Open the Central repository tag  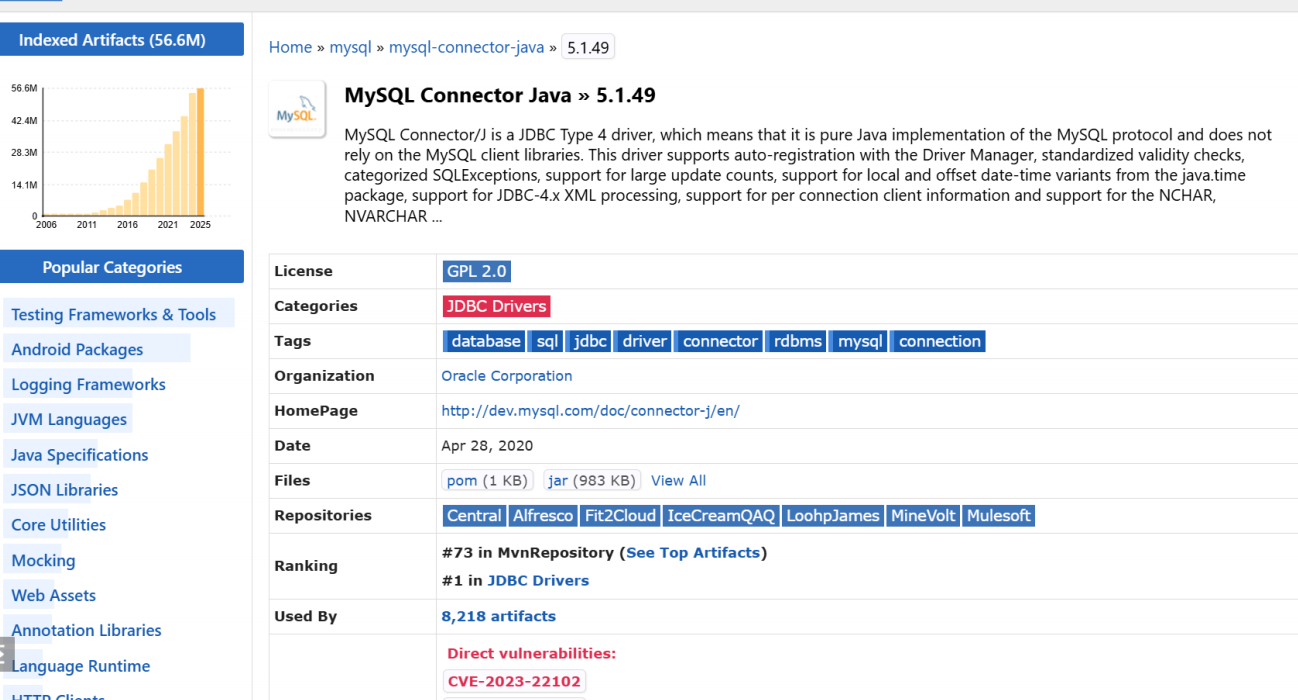(x=474, y=516)
